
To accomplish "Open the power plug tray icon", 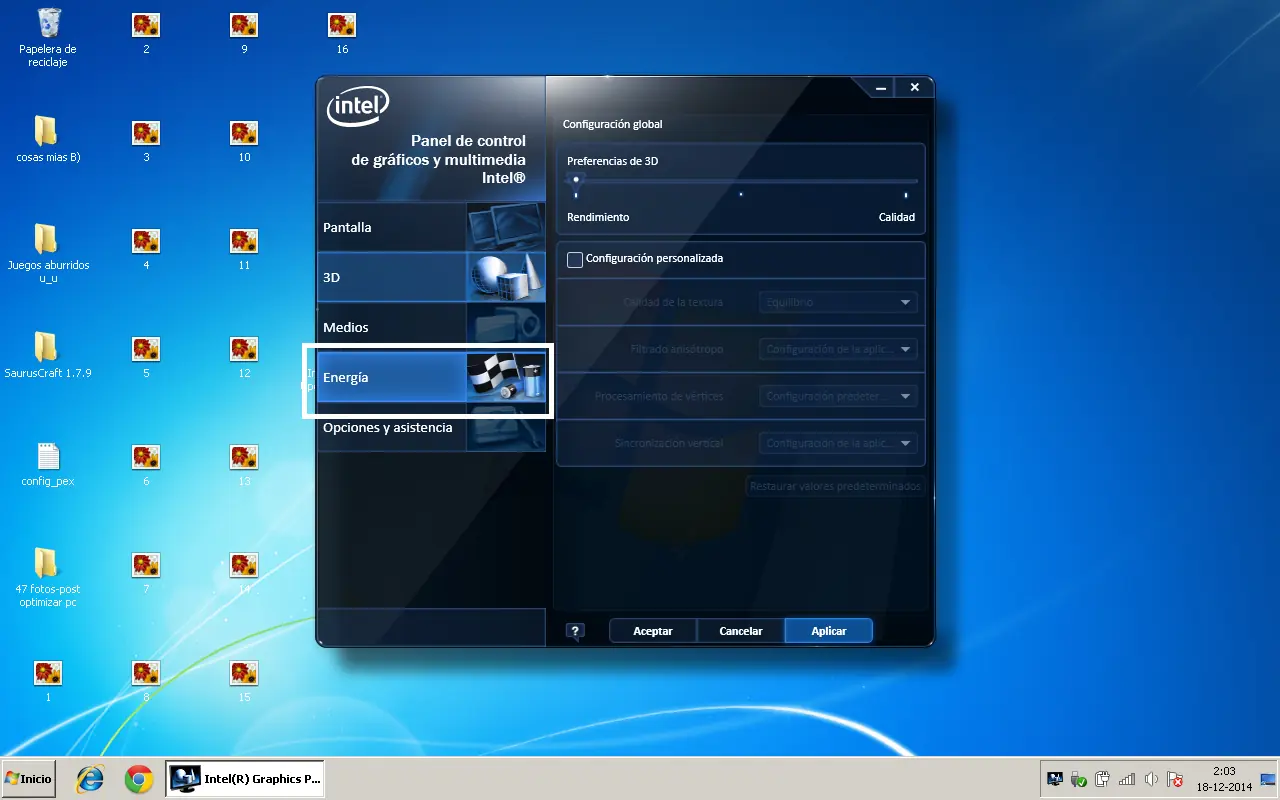I will tap(1103, 779).
